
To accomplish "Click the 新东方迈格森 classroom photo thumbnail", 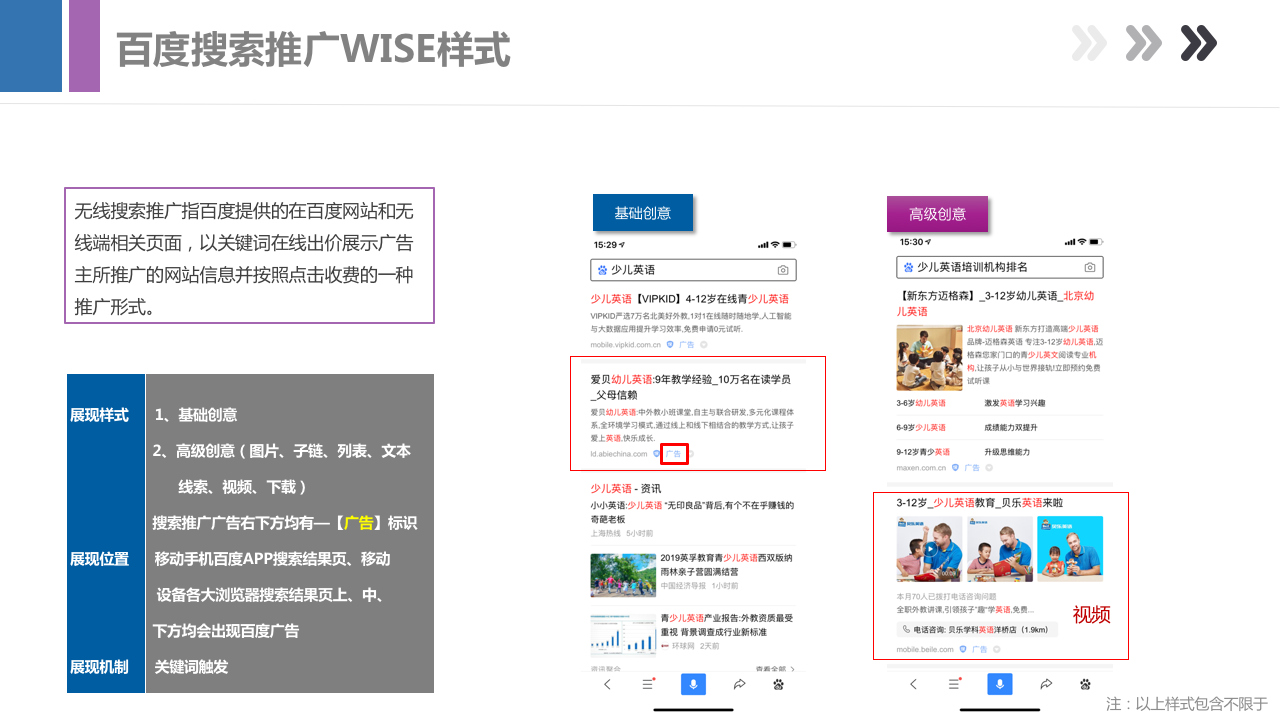I will (929, 357).
